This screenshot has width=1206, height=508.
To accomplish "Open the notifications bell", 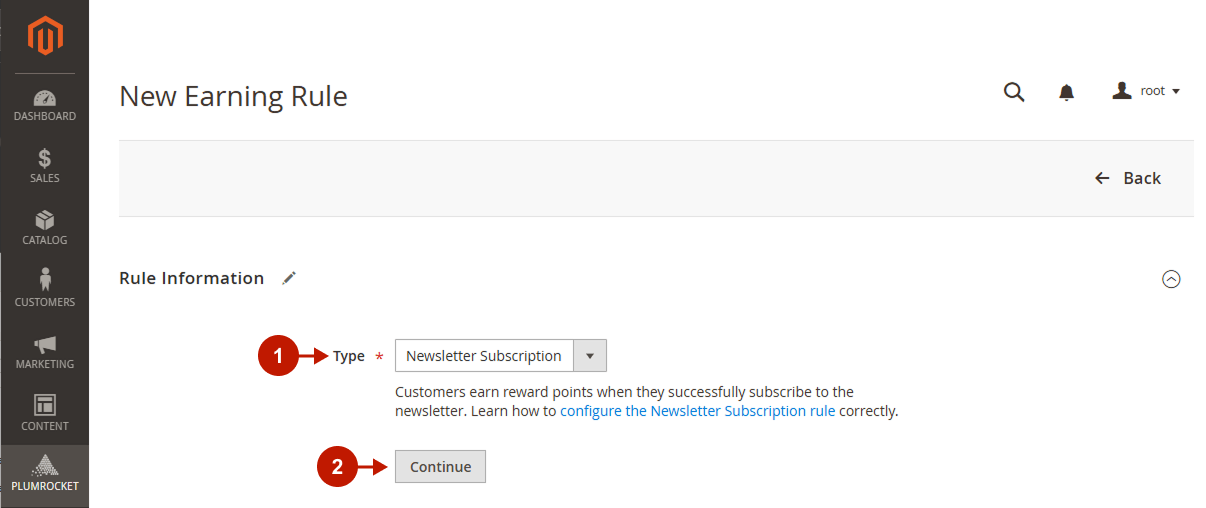I will [1067, 93].
